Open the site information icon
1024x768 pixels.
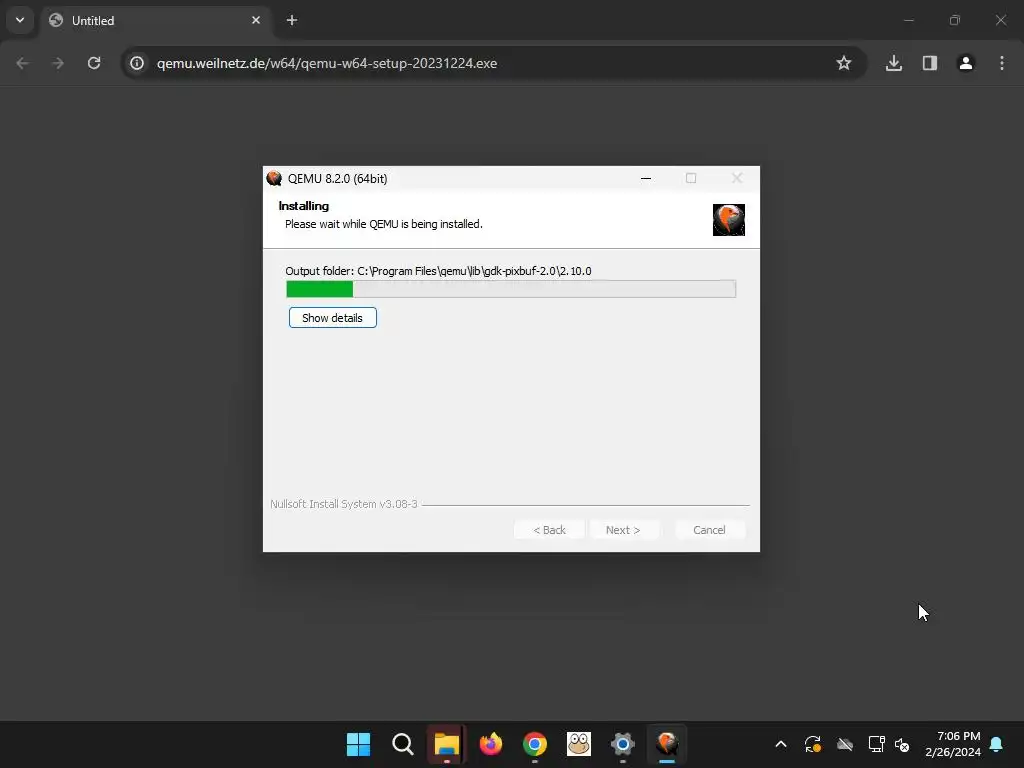(136, 63)
